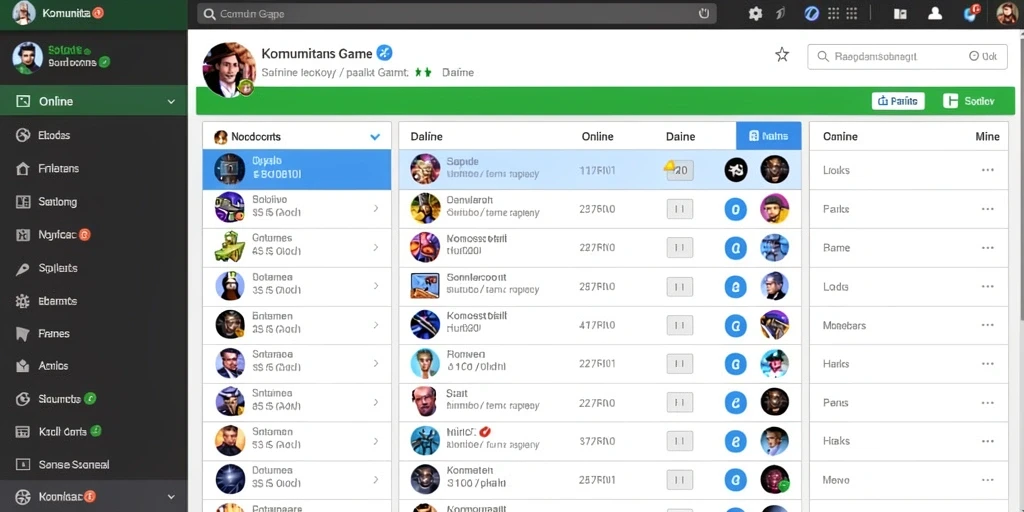Click the Parite button on green bar
The image size is (1024, 512).
click(898, 101)
